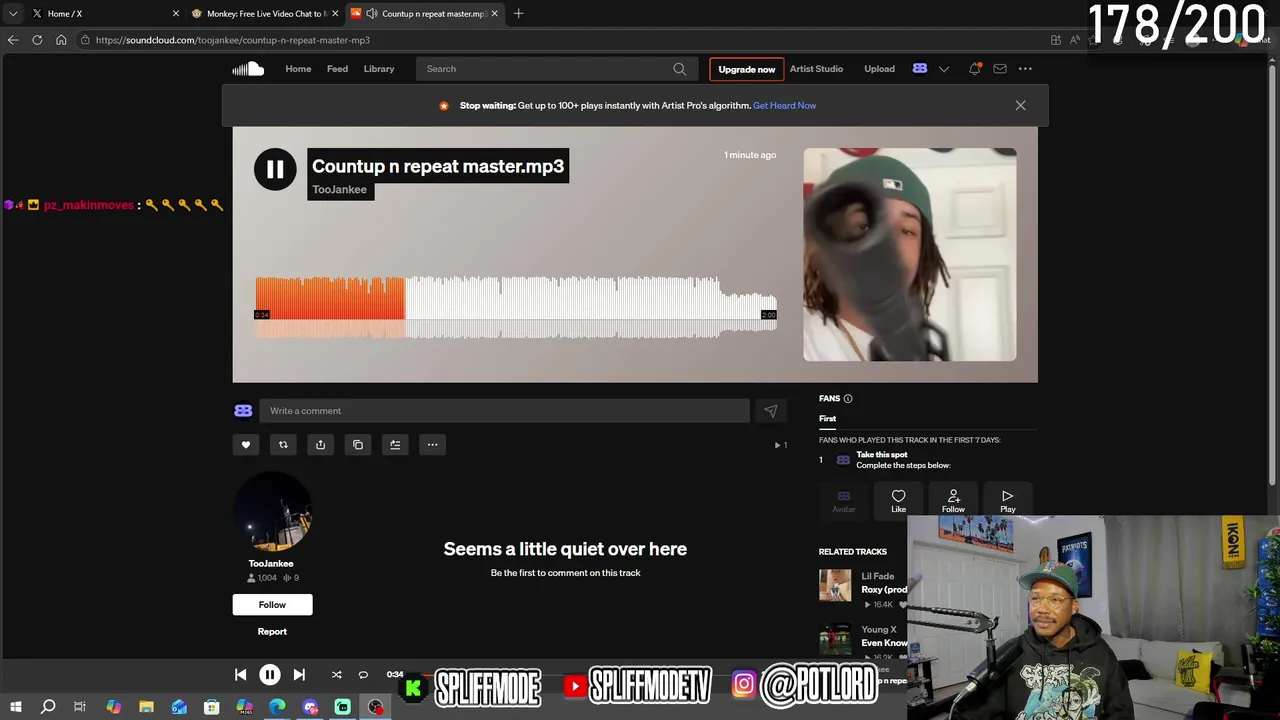Click the SoundCloud logo icon

(248, 69)
